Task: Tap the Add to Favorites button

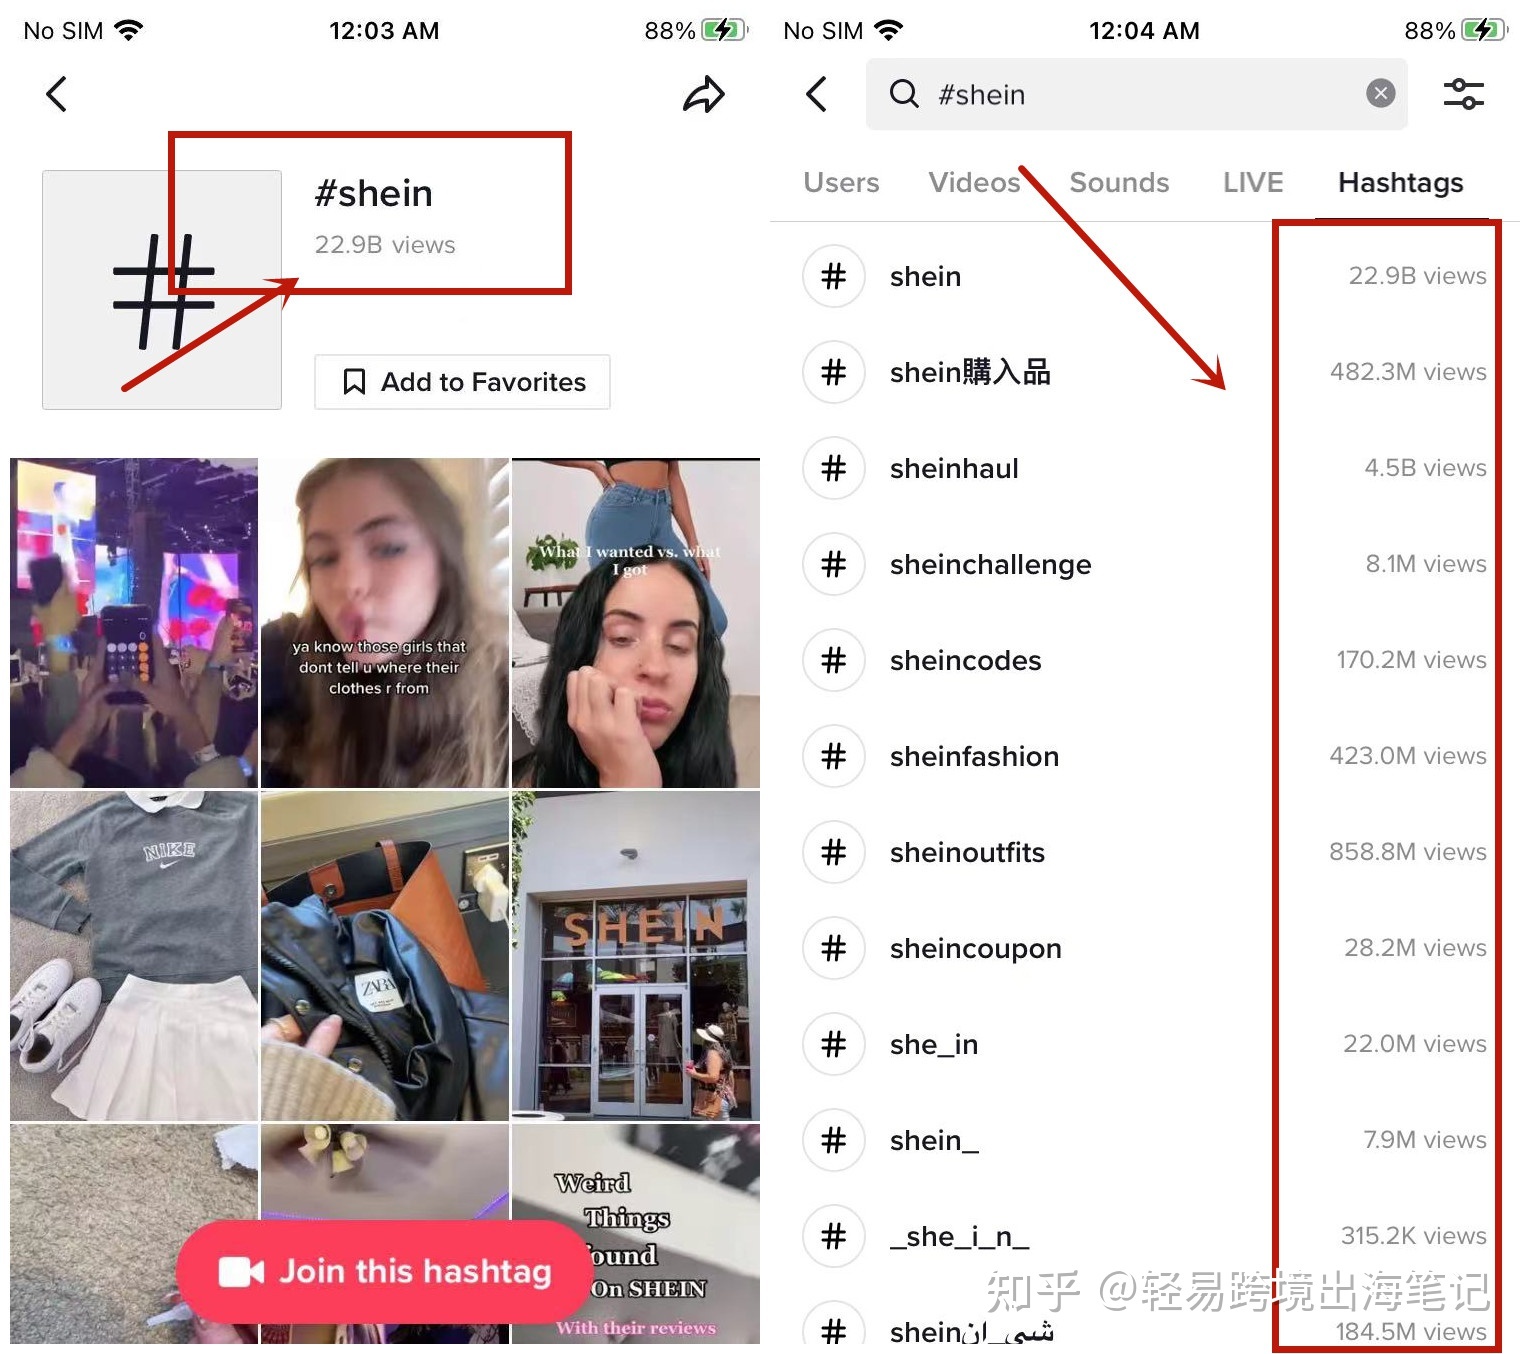Action: pos(461,381)
